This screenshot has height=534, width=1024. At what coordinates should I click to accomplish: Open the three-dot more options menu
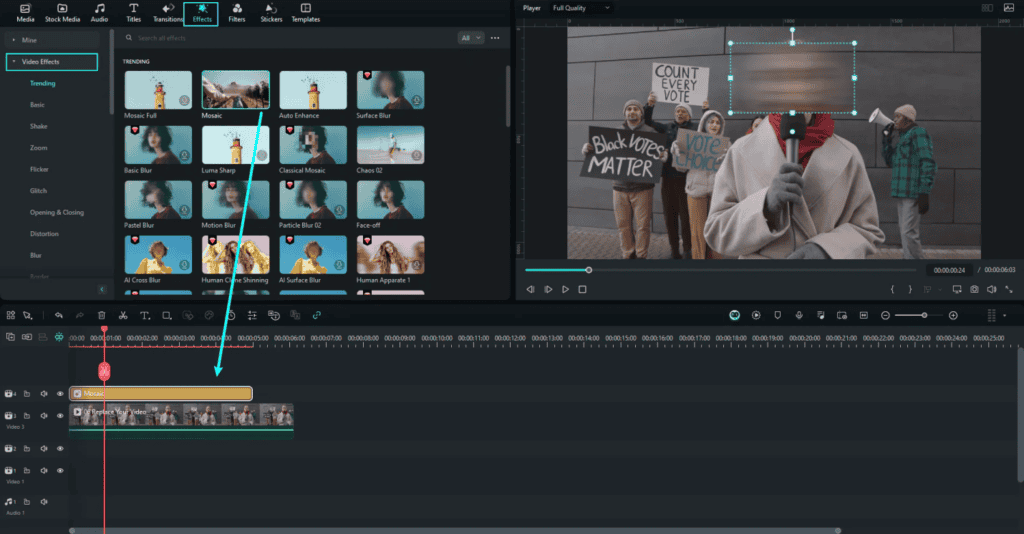point(495,38)
